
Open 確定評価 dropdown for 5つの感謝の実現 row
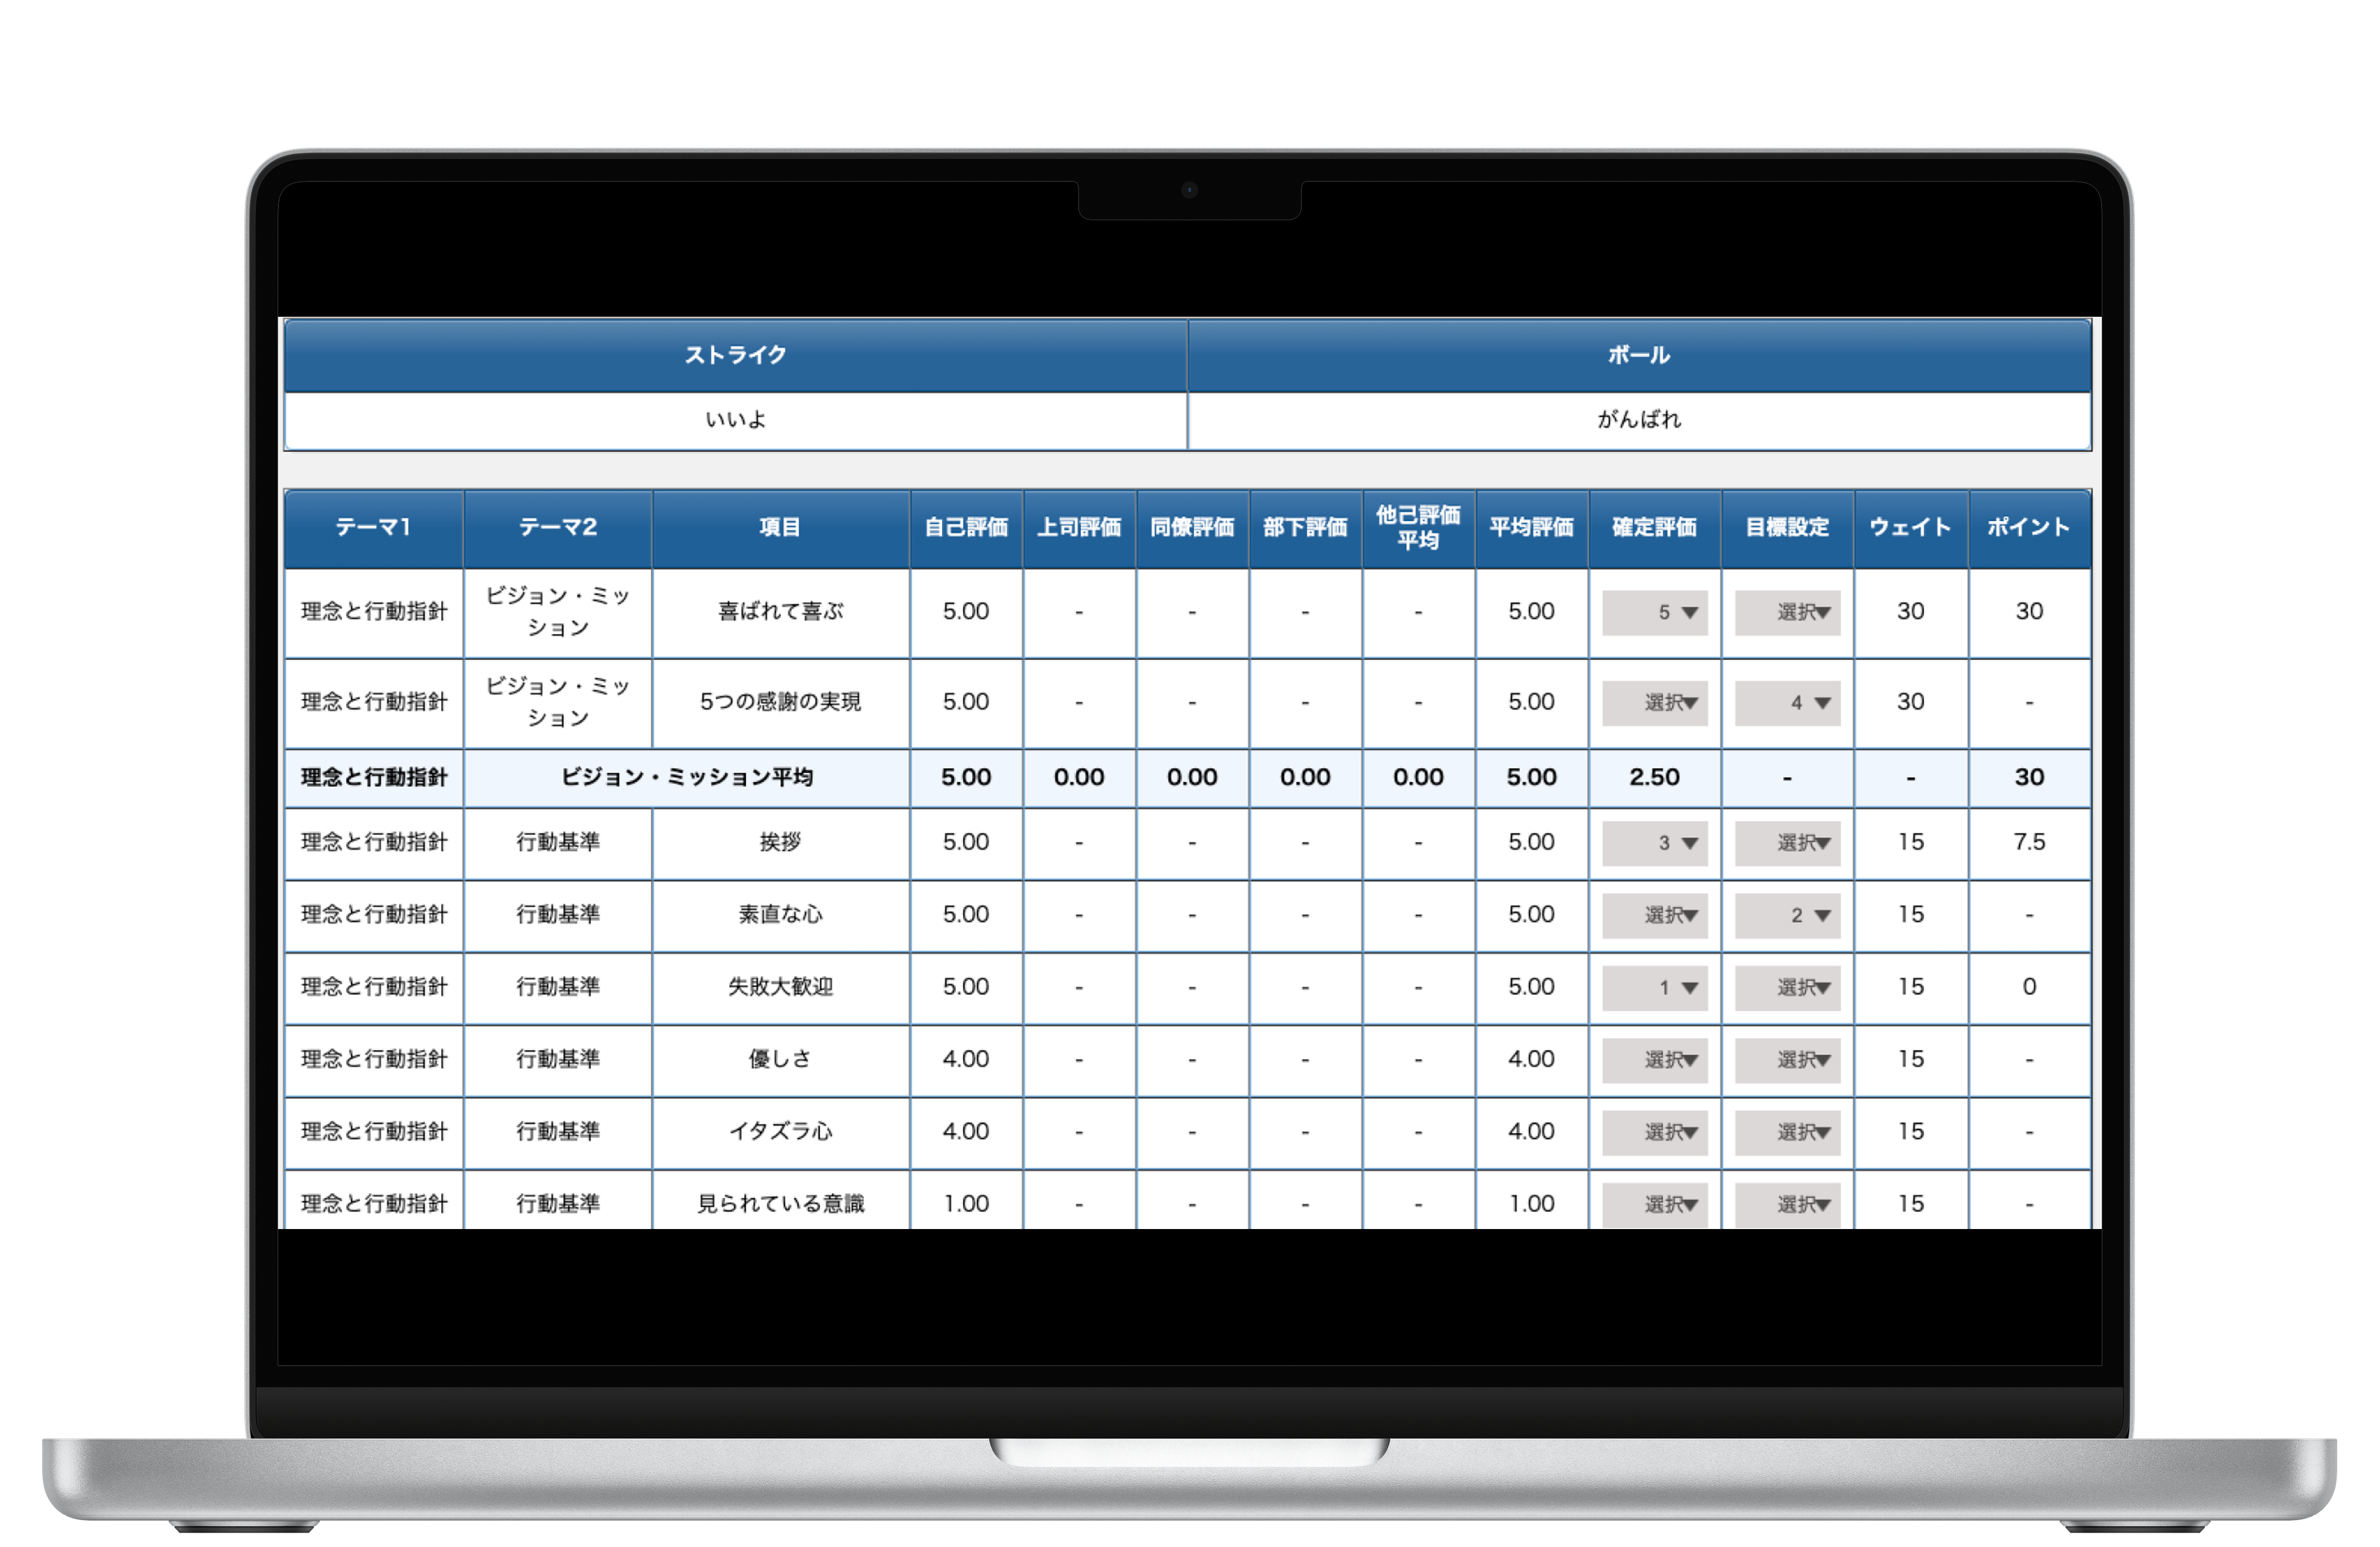pyautogui.click(x=1654, y=703)
